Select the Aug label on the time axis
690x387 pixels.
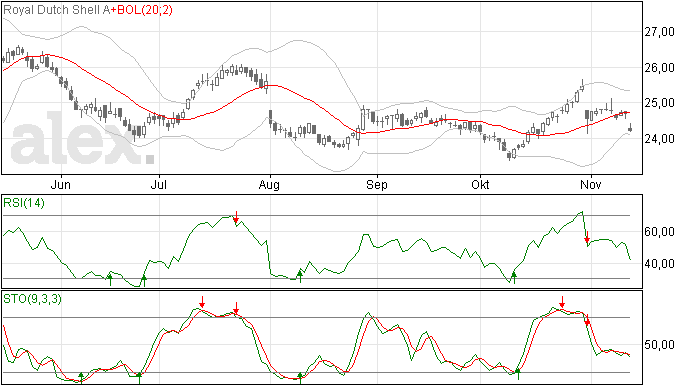pyautogui.click(x=269, y=185)
